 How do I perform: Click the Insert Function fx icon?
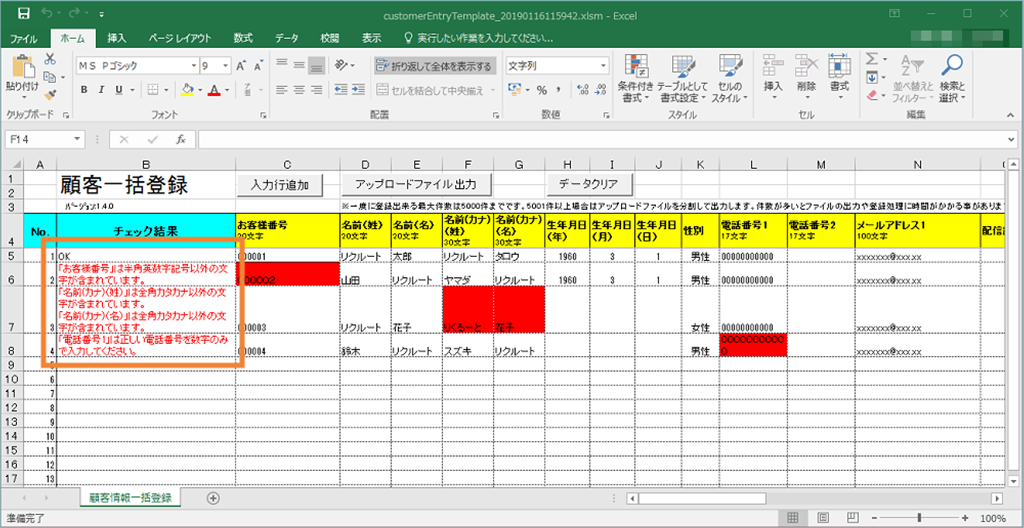(180, 139)
